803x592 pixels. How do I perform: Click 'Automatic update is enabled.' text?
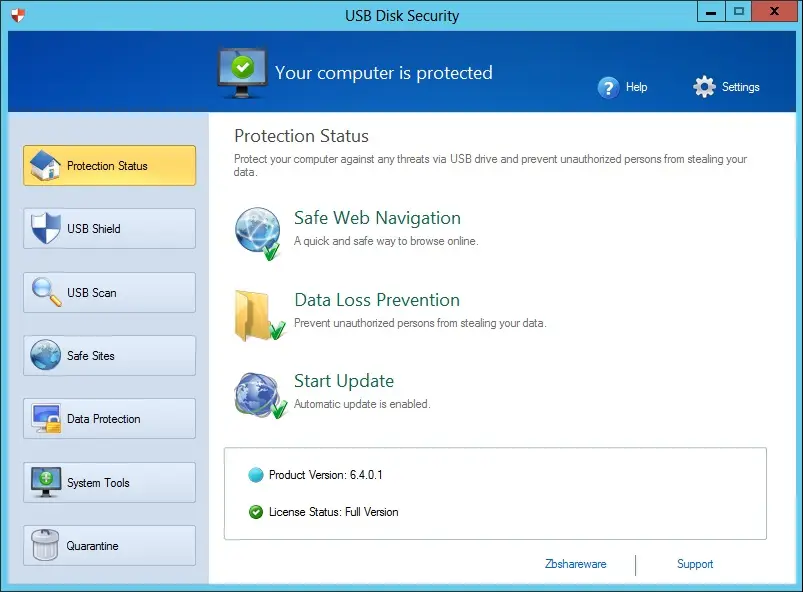coord(362,404)
